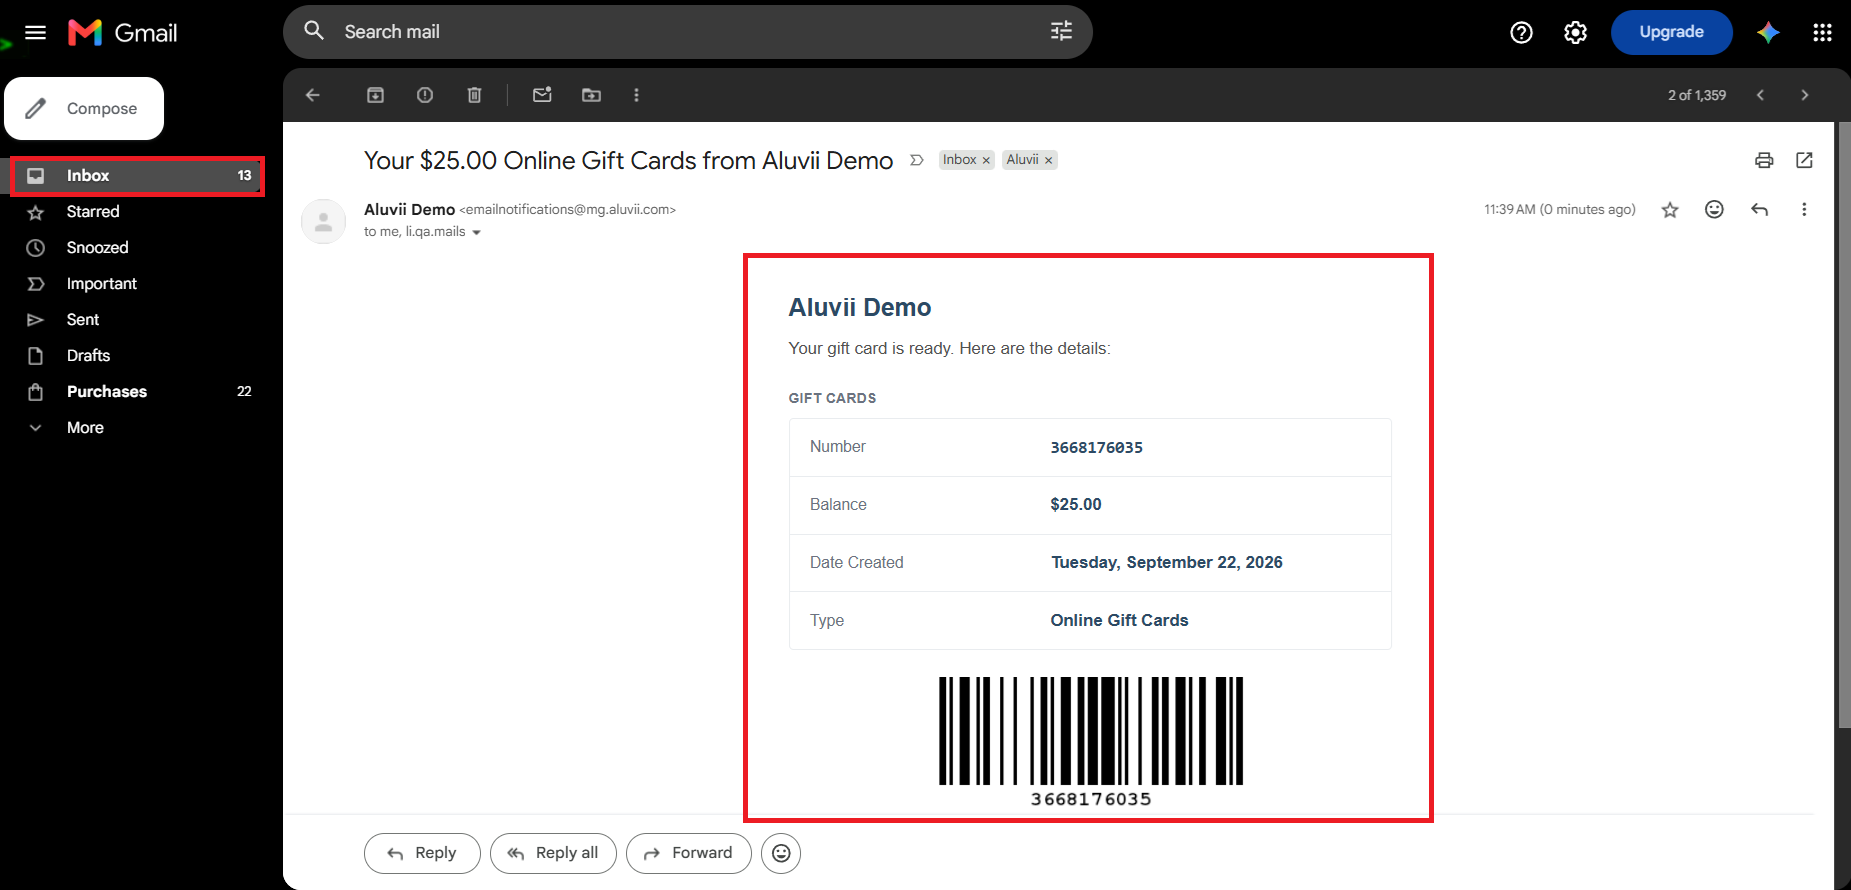Click the Forward button
1851x890 pixels.
click(x=688, y=853)
